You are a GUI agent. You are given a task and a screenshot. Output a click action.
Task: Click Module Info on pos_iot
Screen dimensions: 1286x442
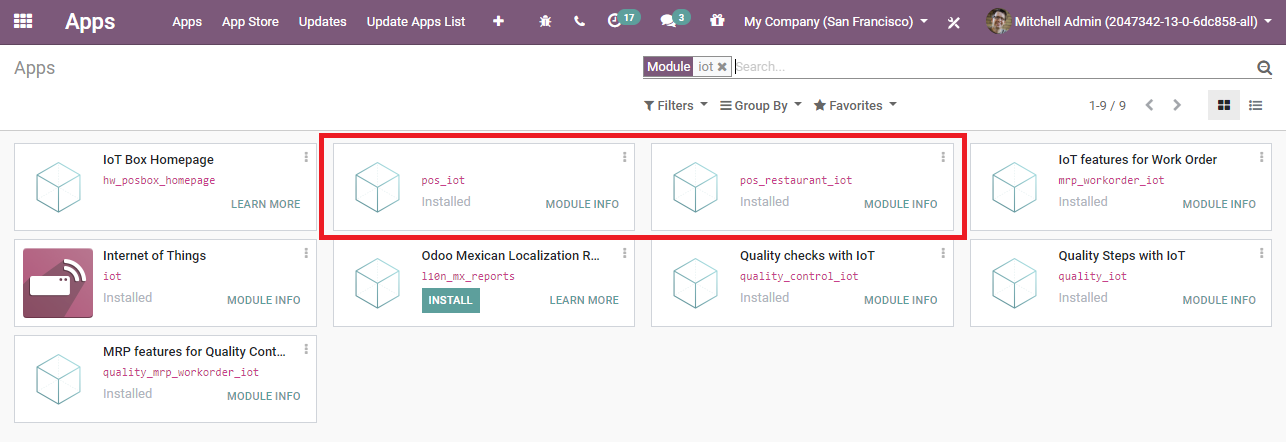[x=582, y=204]
